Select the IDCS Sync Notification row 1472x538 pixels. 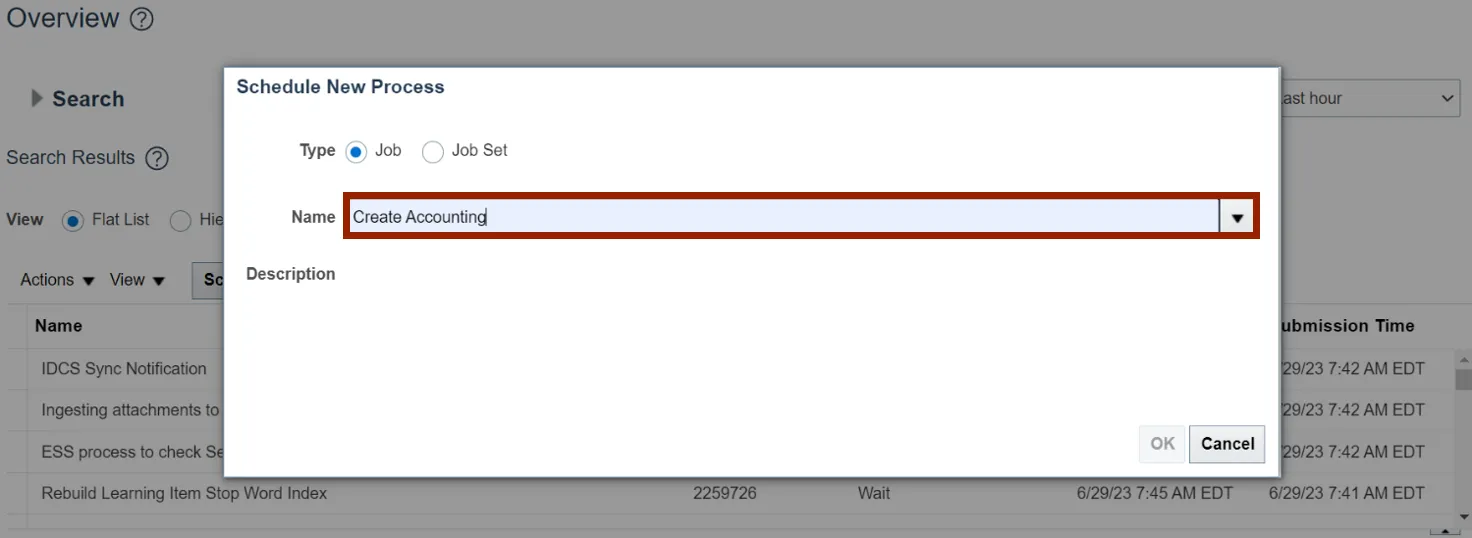click(124, 369)
